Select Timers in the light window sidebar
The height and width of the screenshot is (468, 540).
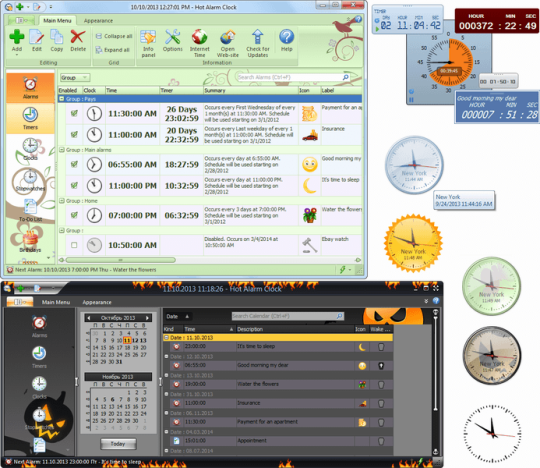pos(30,118)
